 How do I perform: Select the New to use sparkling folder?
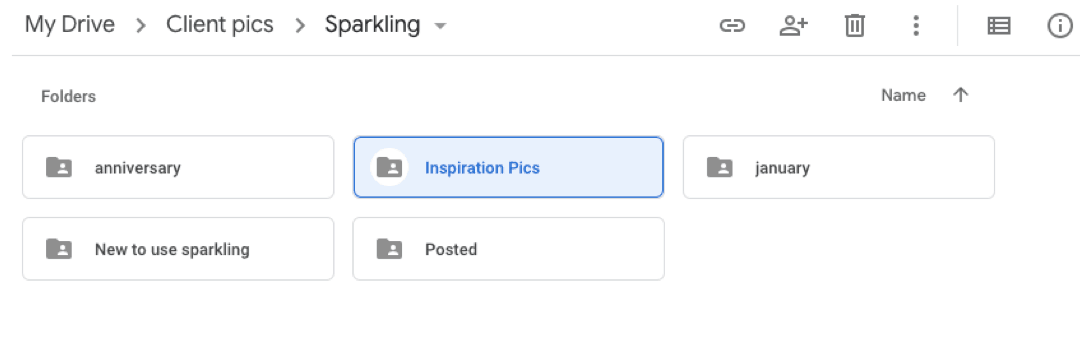pos(178,249)
